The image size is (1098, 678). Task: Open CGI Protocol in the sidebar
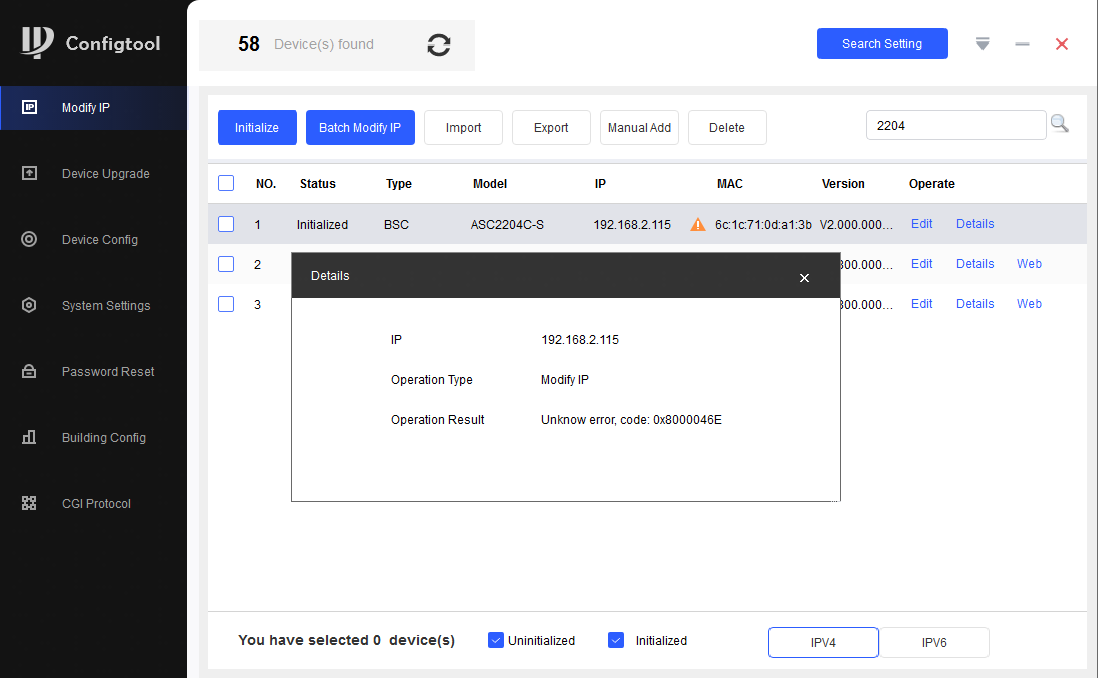pyautogui.click(x=96, y=504)
